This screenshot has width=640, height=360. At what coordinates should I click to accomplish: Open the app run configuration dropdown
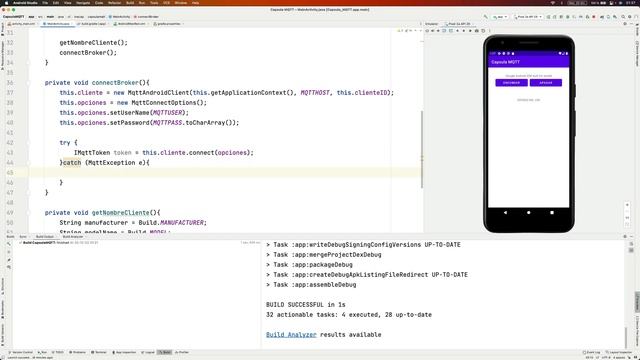tap(500, 17)
